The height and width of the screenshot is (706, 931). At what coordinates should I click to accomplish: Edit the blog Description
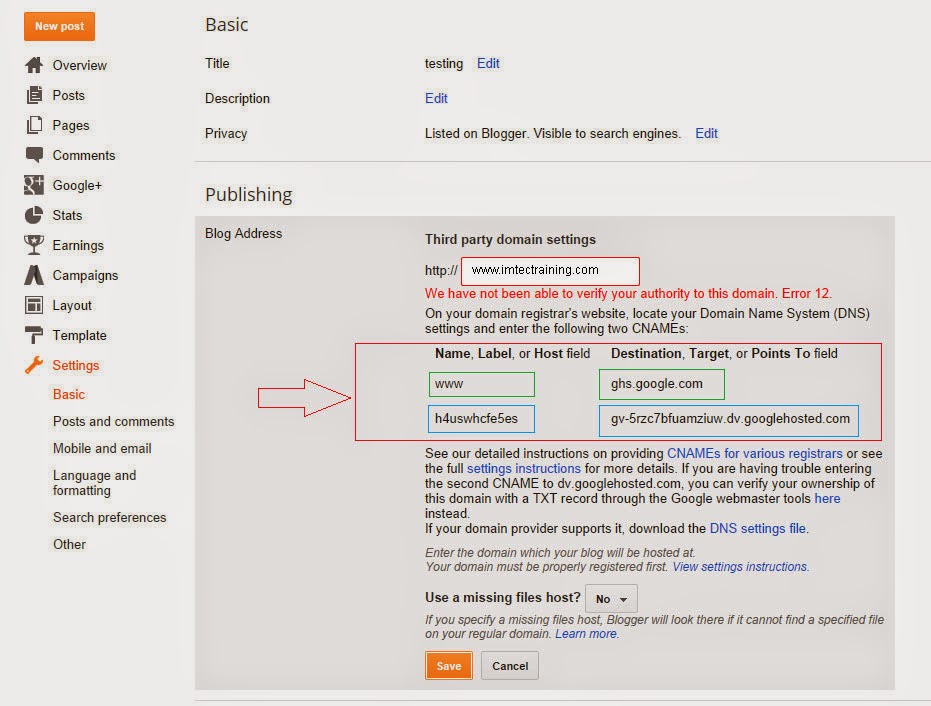(x=436, y=98)
